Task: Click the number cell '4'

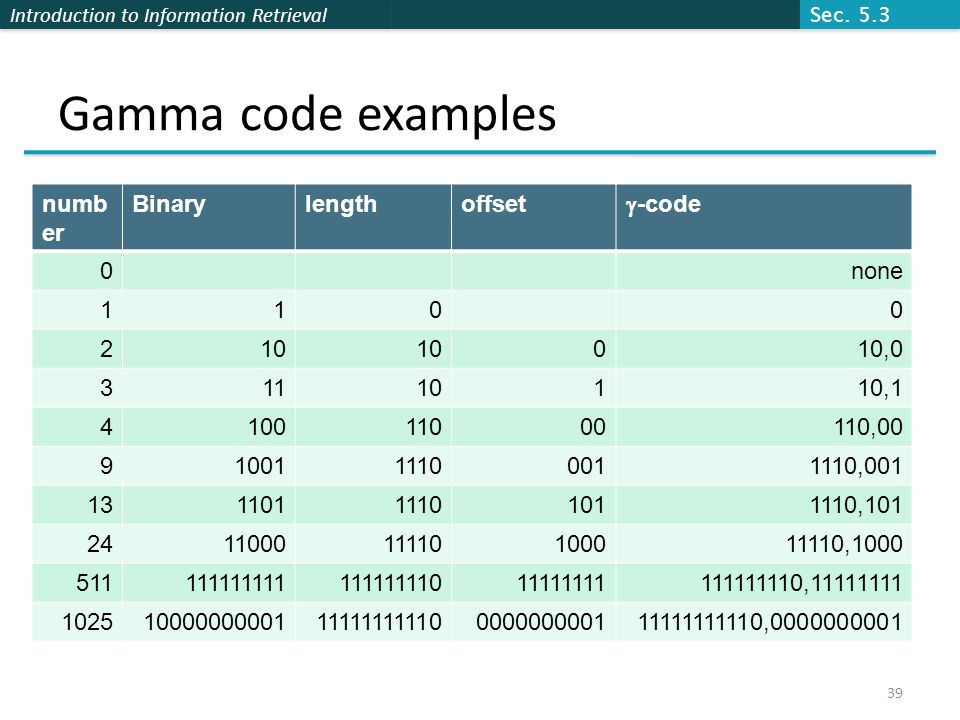Action: 77,427
